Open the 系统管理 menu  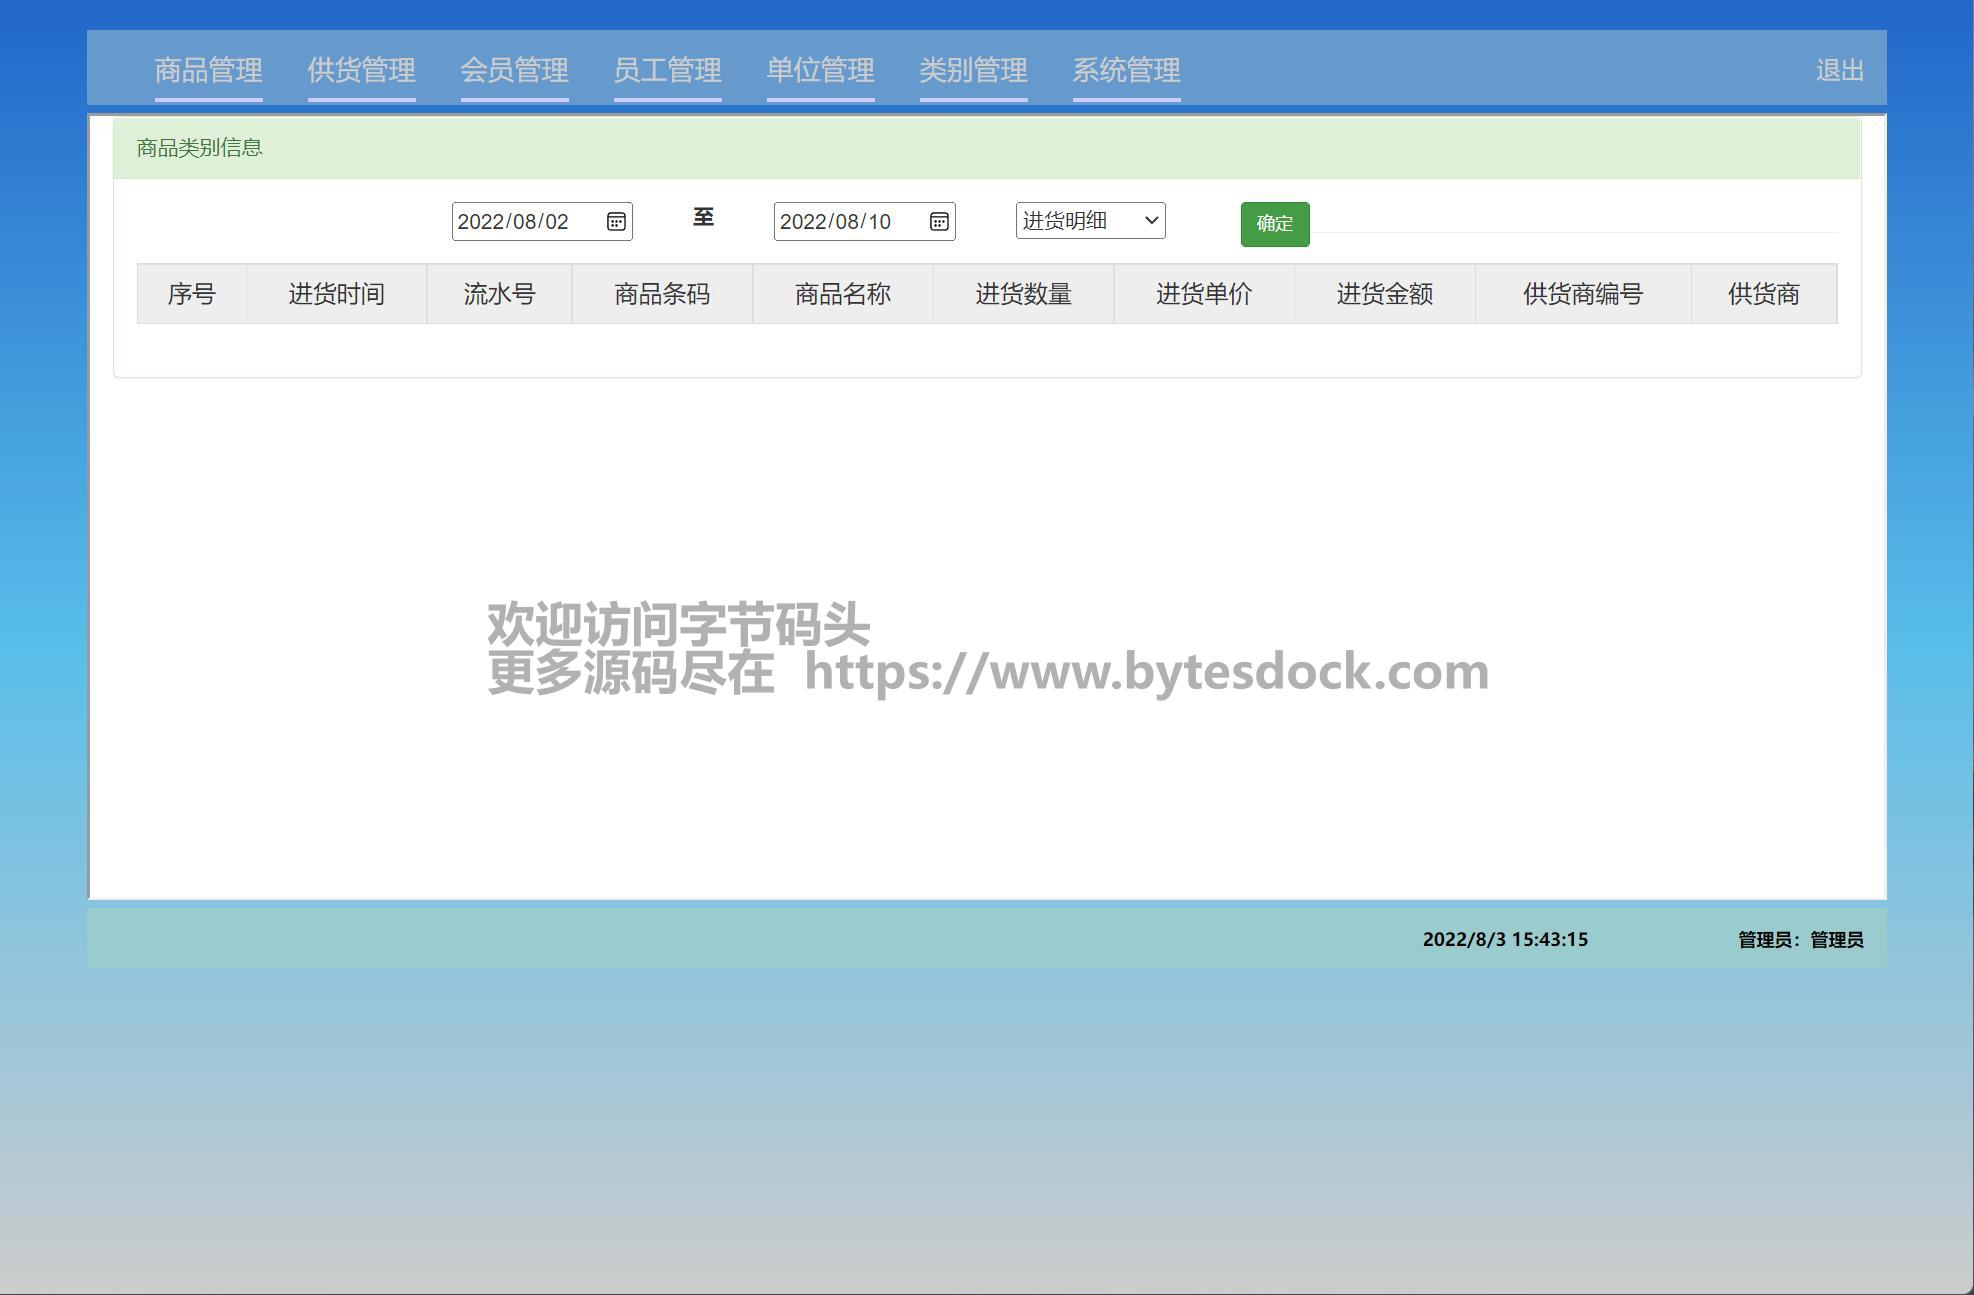coord(1126,70)
